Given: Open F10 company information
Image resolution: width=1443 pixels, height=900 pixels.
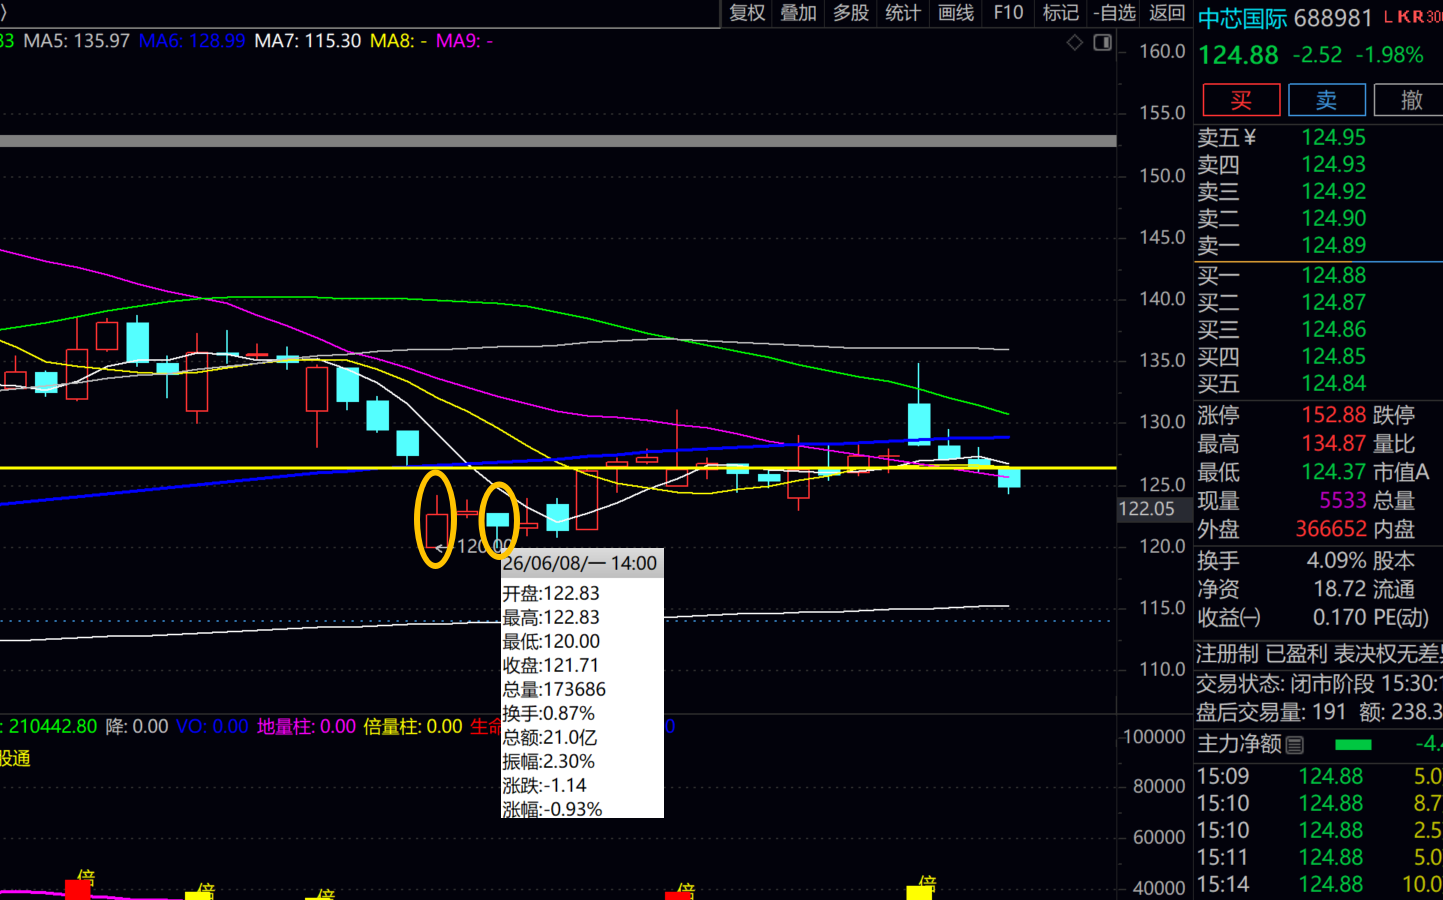Looking at the screenshot, I should pos(1008,13).
